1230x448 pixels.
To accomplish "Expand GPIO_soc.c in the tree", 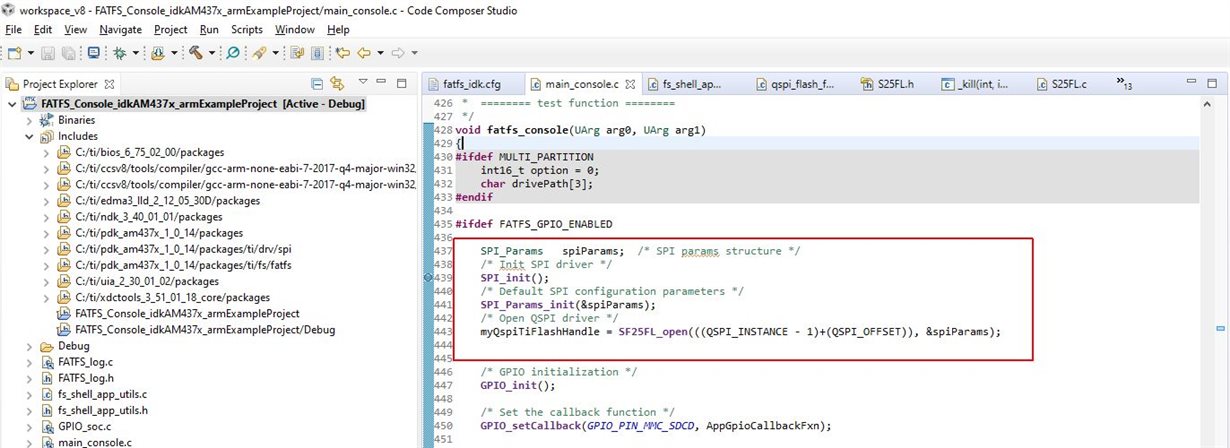I will pyautogui.click(x=29, y=426).
